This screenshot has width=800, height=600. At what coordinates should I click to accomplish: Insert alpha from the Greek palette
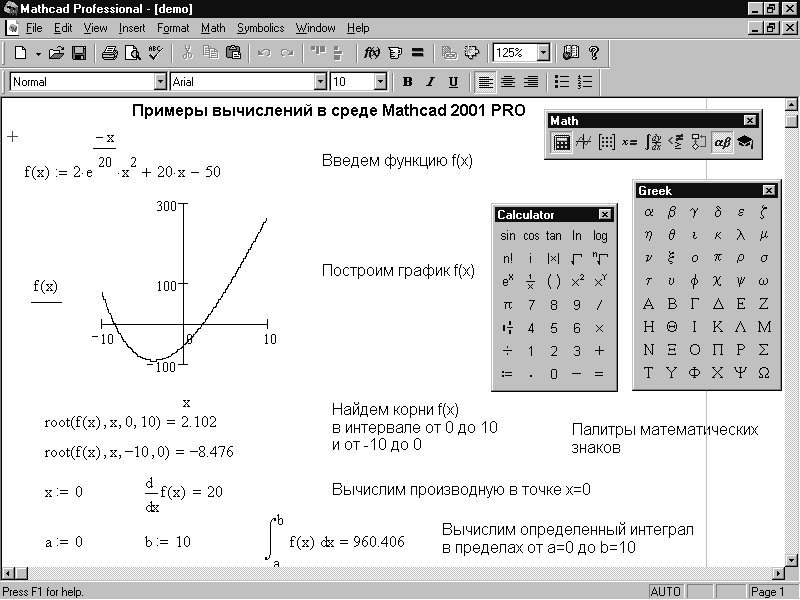(x=648, y=212)
